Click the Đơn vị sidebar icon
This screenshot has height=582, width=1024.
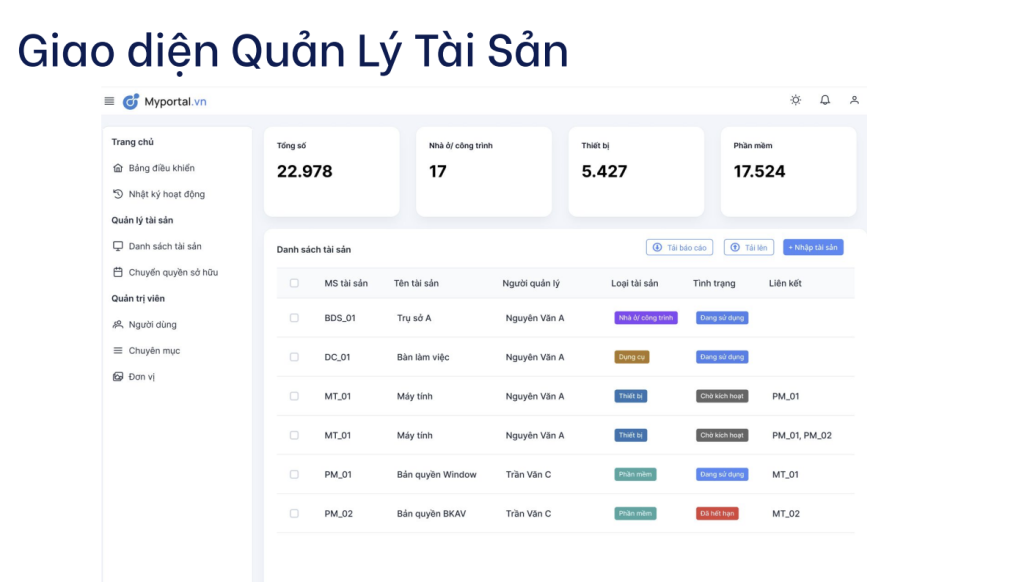(118, 377)
